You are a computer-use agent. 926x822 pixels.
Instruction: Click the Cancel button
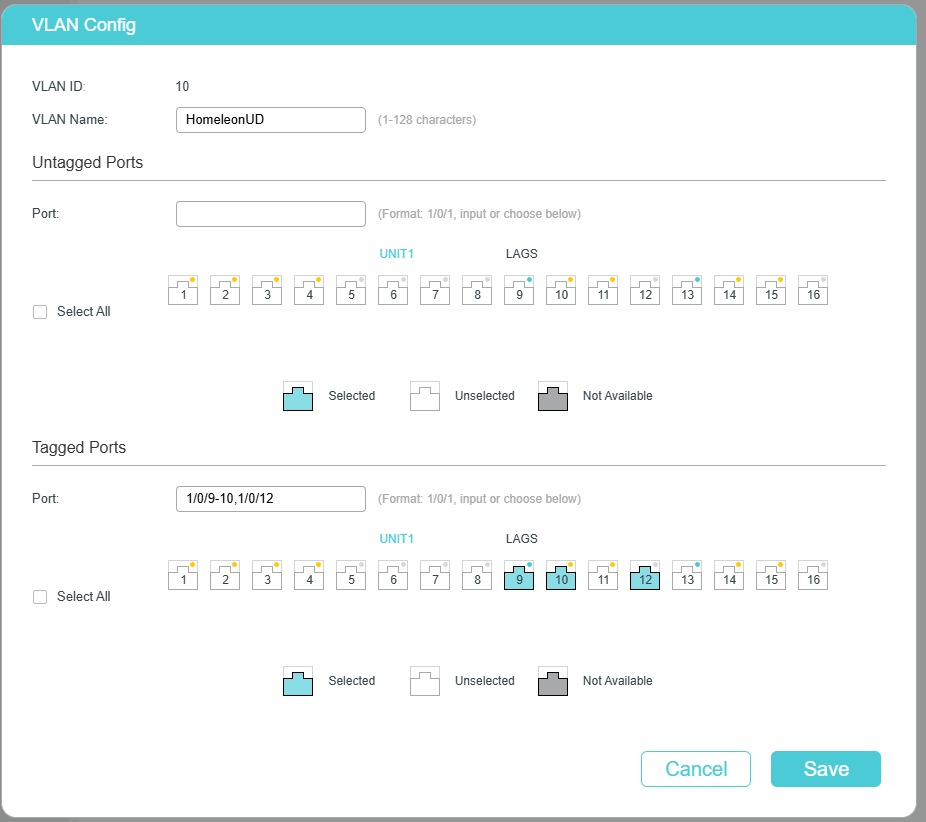tap(696, 769)
